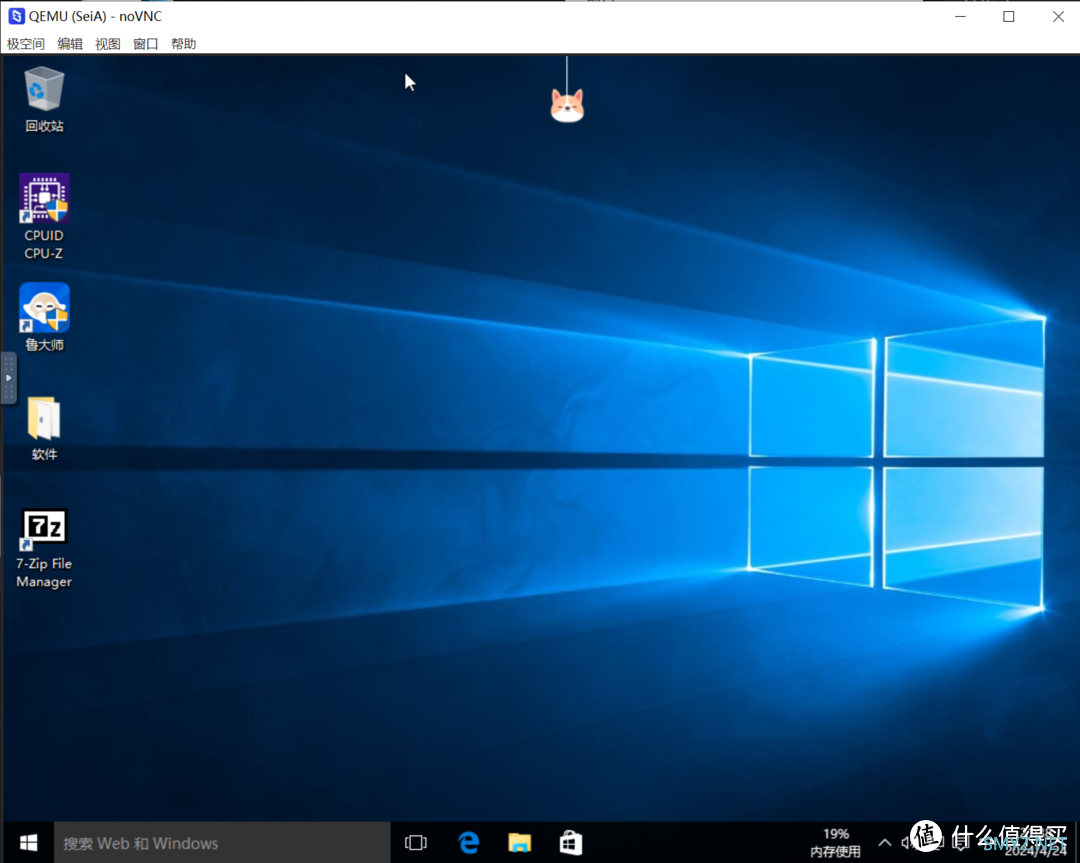Viewport: 1080px width, 863px height.
Task: Open the 视图 menu
Action: (107, 44)
